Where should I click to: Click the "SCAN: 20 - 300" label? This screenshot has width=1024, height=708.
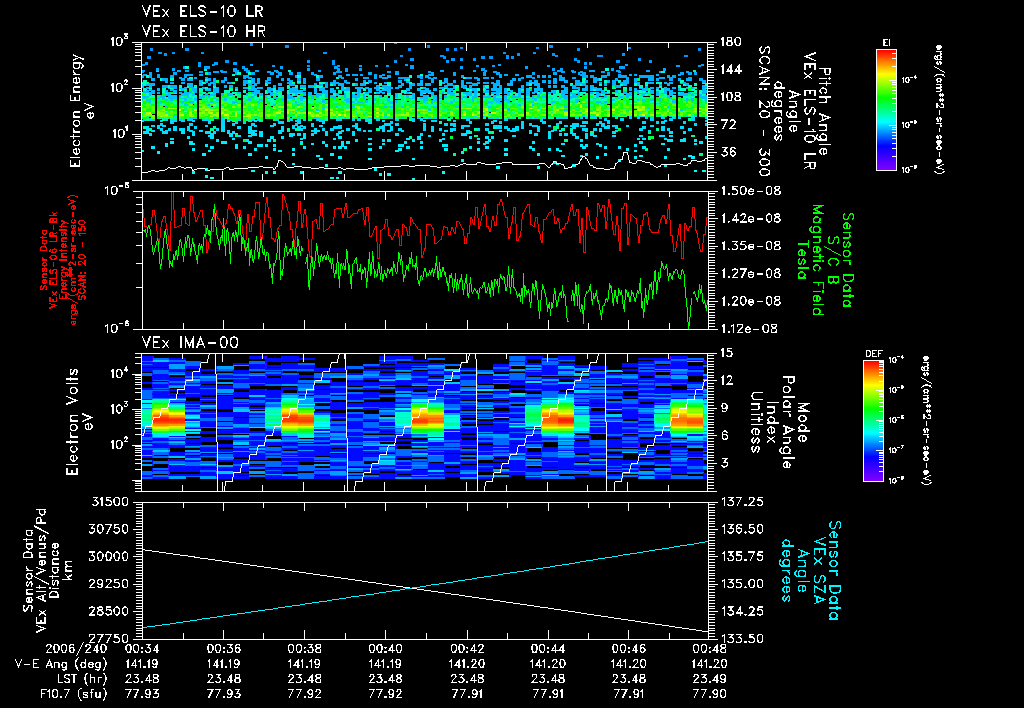(763, 111)
